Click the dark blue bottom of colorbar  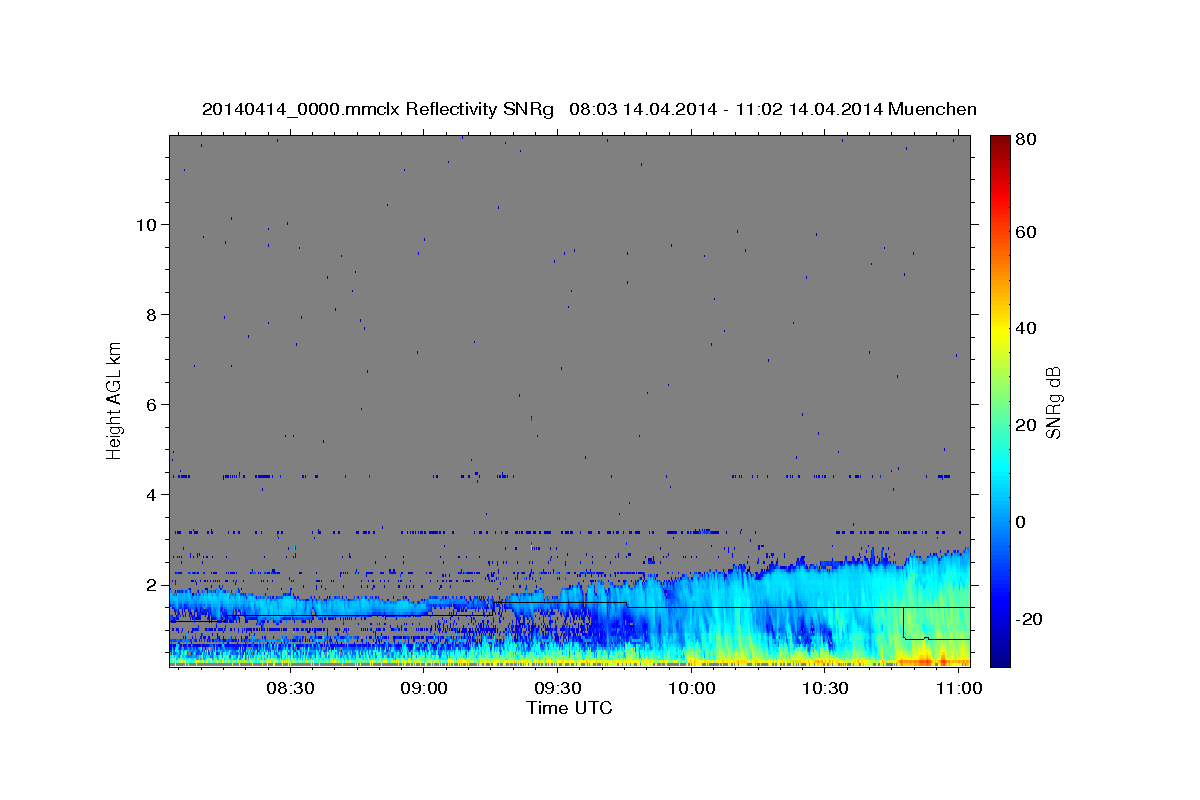coord(1000,655)
